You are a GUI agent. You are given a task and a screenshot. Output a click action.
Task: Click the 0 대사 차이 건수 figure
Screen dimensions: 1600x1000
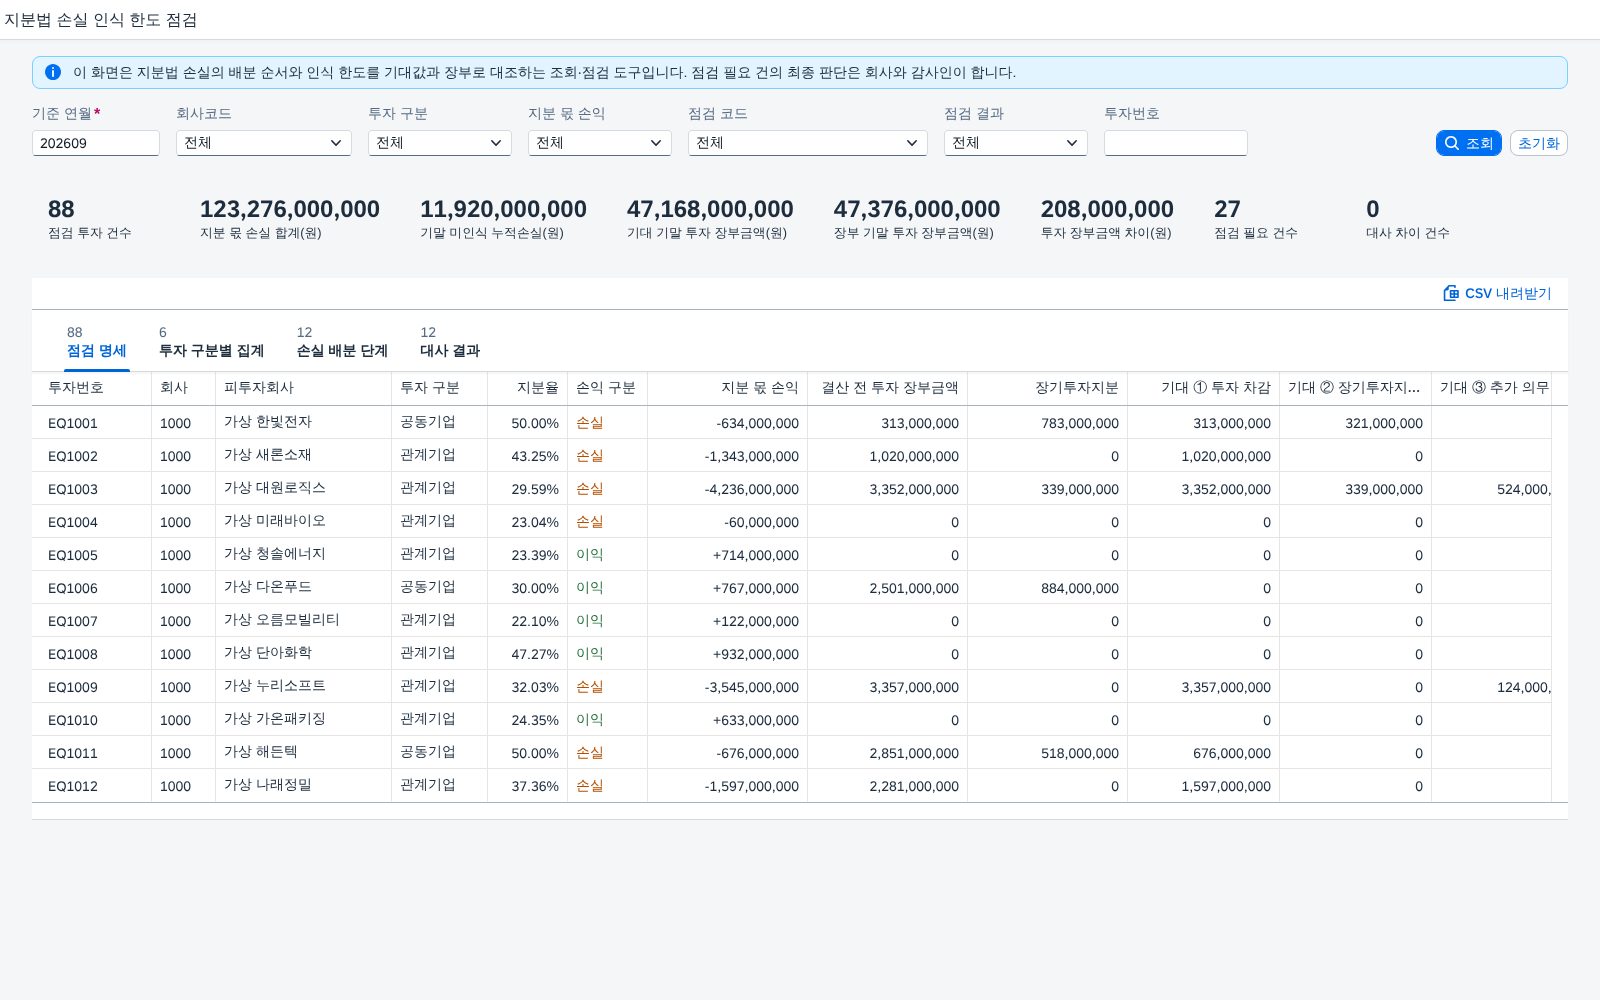click(x=1373, y=209)
